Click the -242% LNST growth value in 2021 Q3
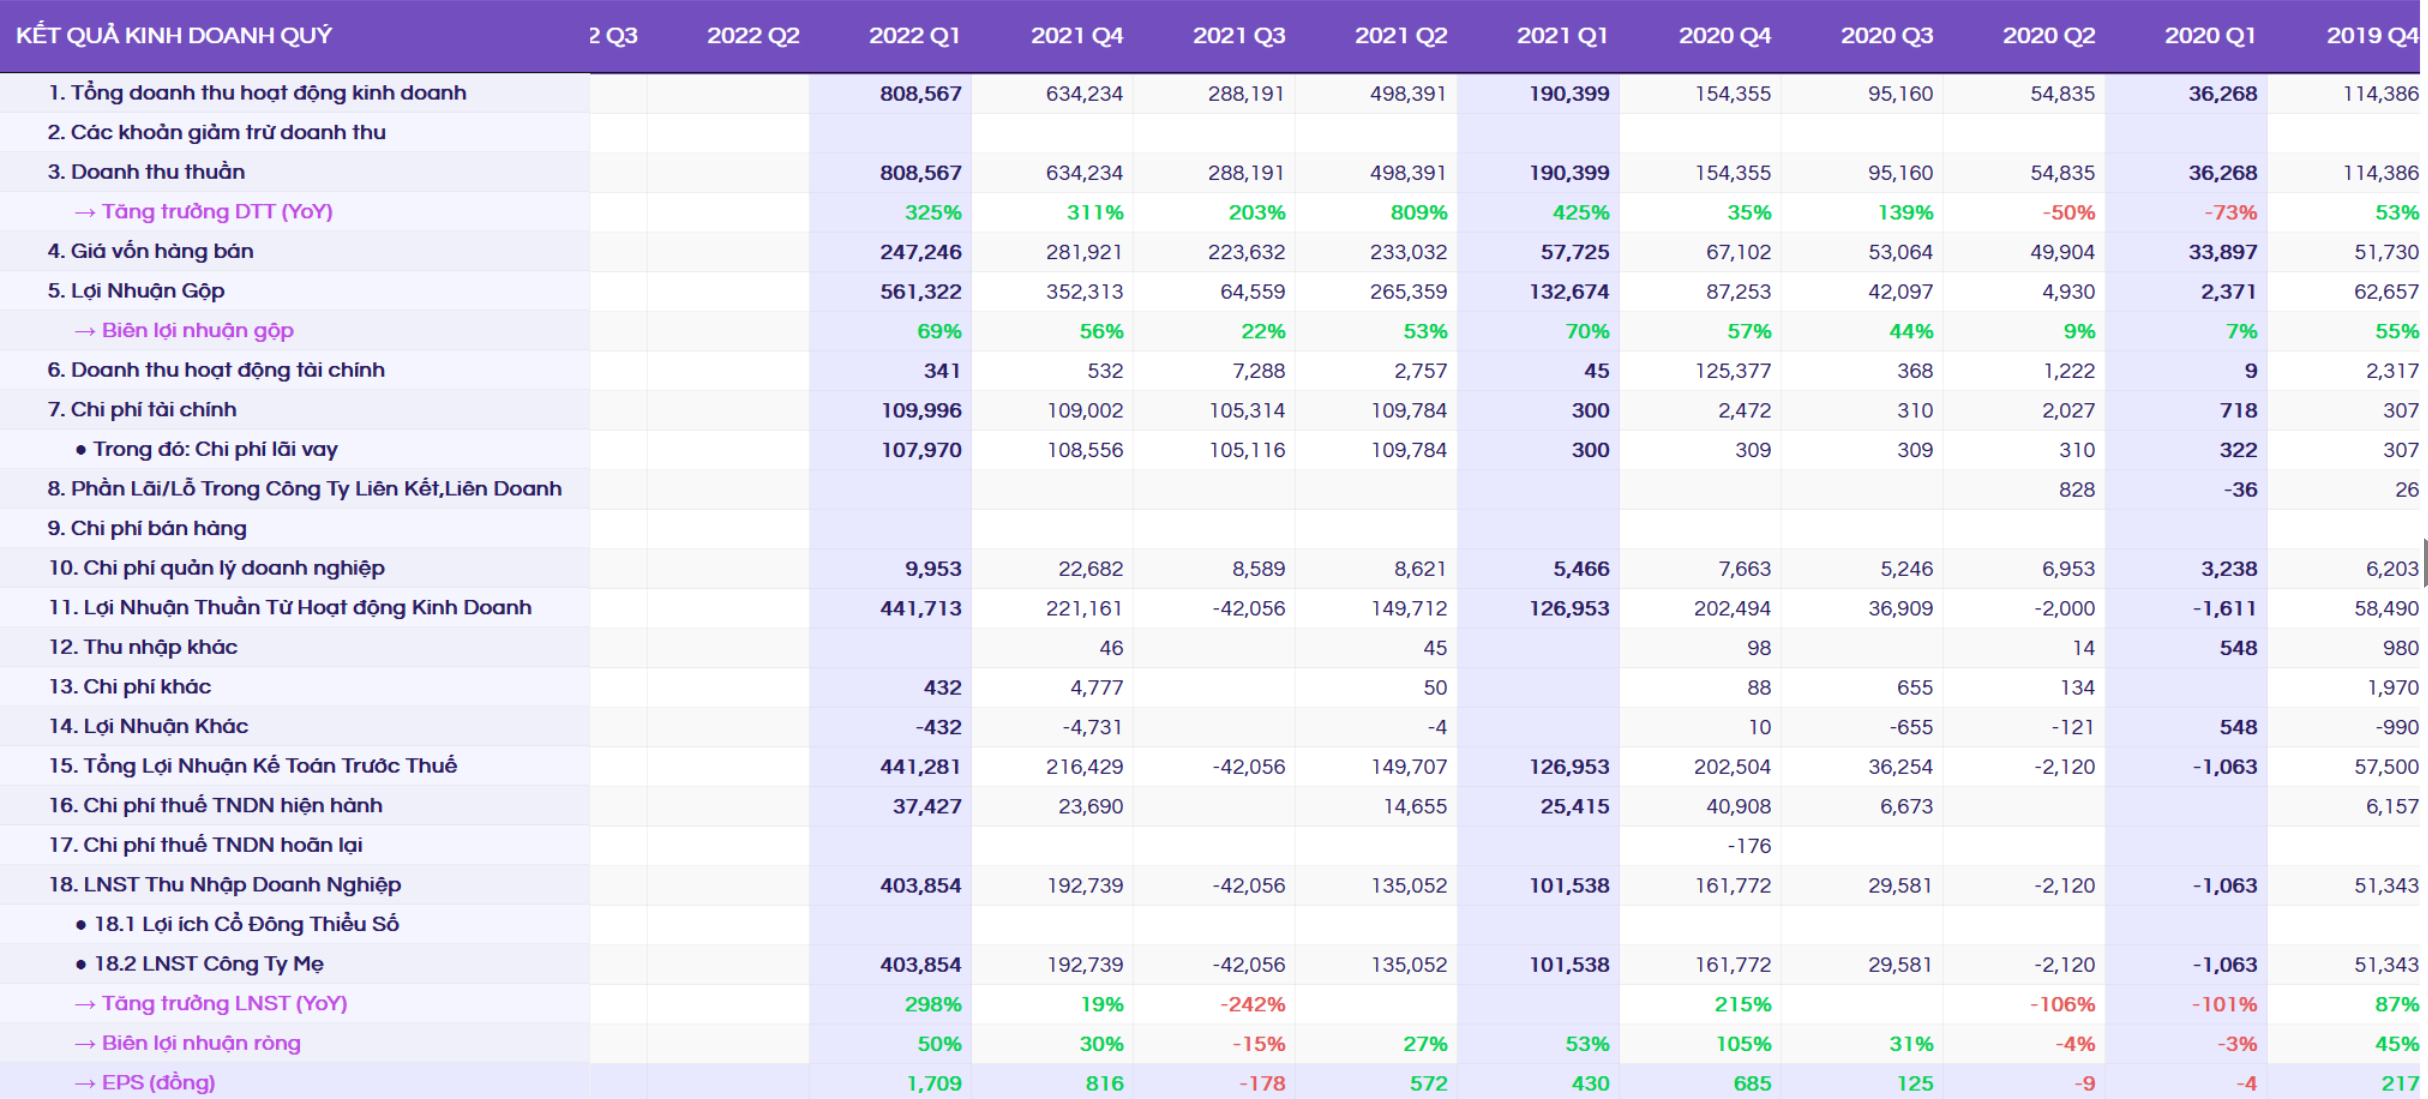 (x=1252, y=1005)
